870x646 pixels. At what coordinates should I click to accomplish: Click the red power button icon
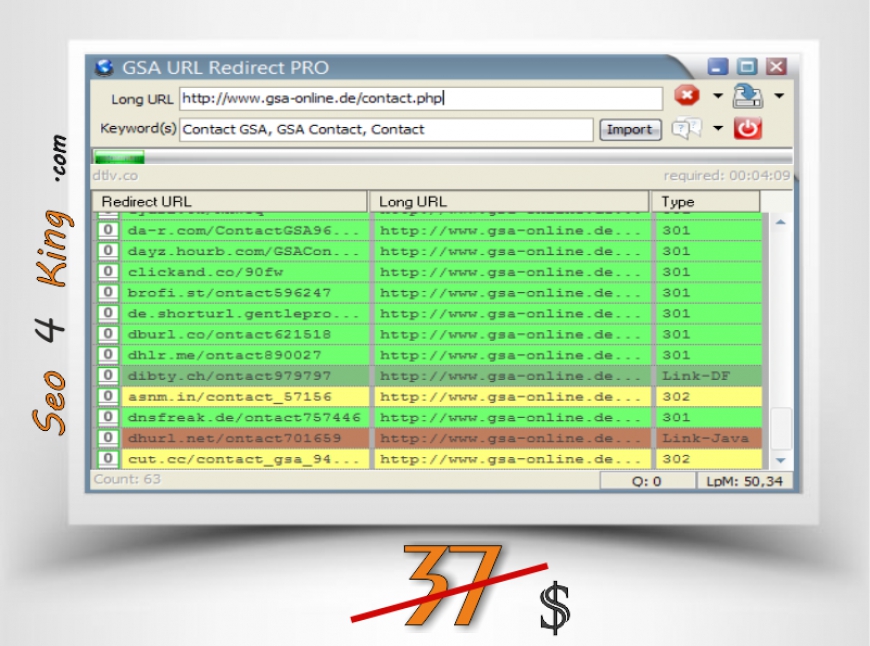747,129
